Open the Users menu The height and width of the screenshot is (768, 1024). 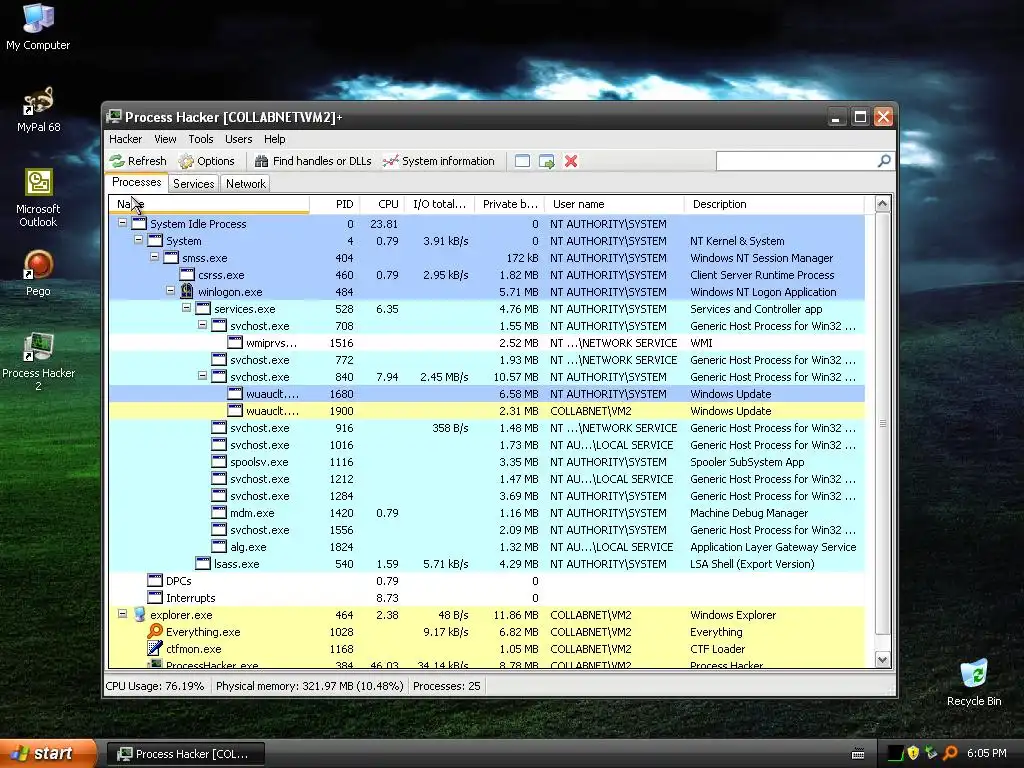coord(238,139)
